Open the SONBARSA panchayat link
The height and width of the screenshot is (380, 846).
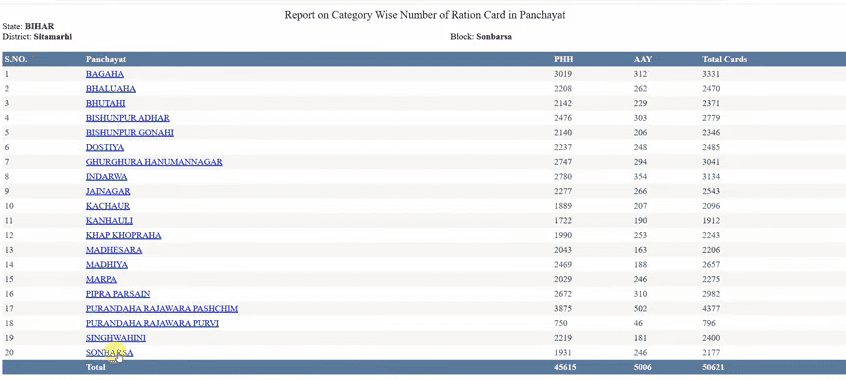click(109, 352)
